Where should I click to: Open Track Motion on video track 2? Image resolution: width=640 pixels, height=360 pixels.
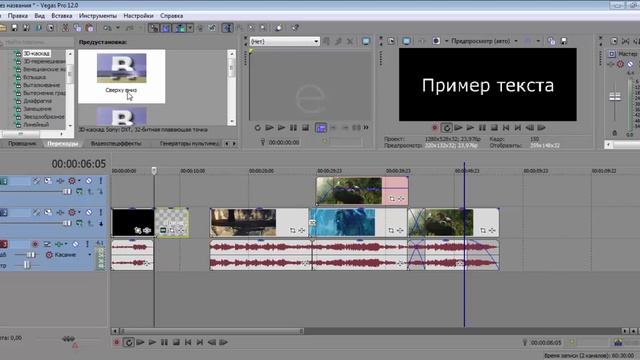click(48, 212)
